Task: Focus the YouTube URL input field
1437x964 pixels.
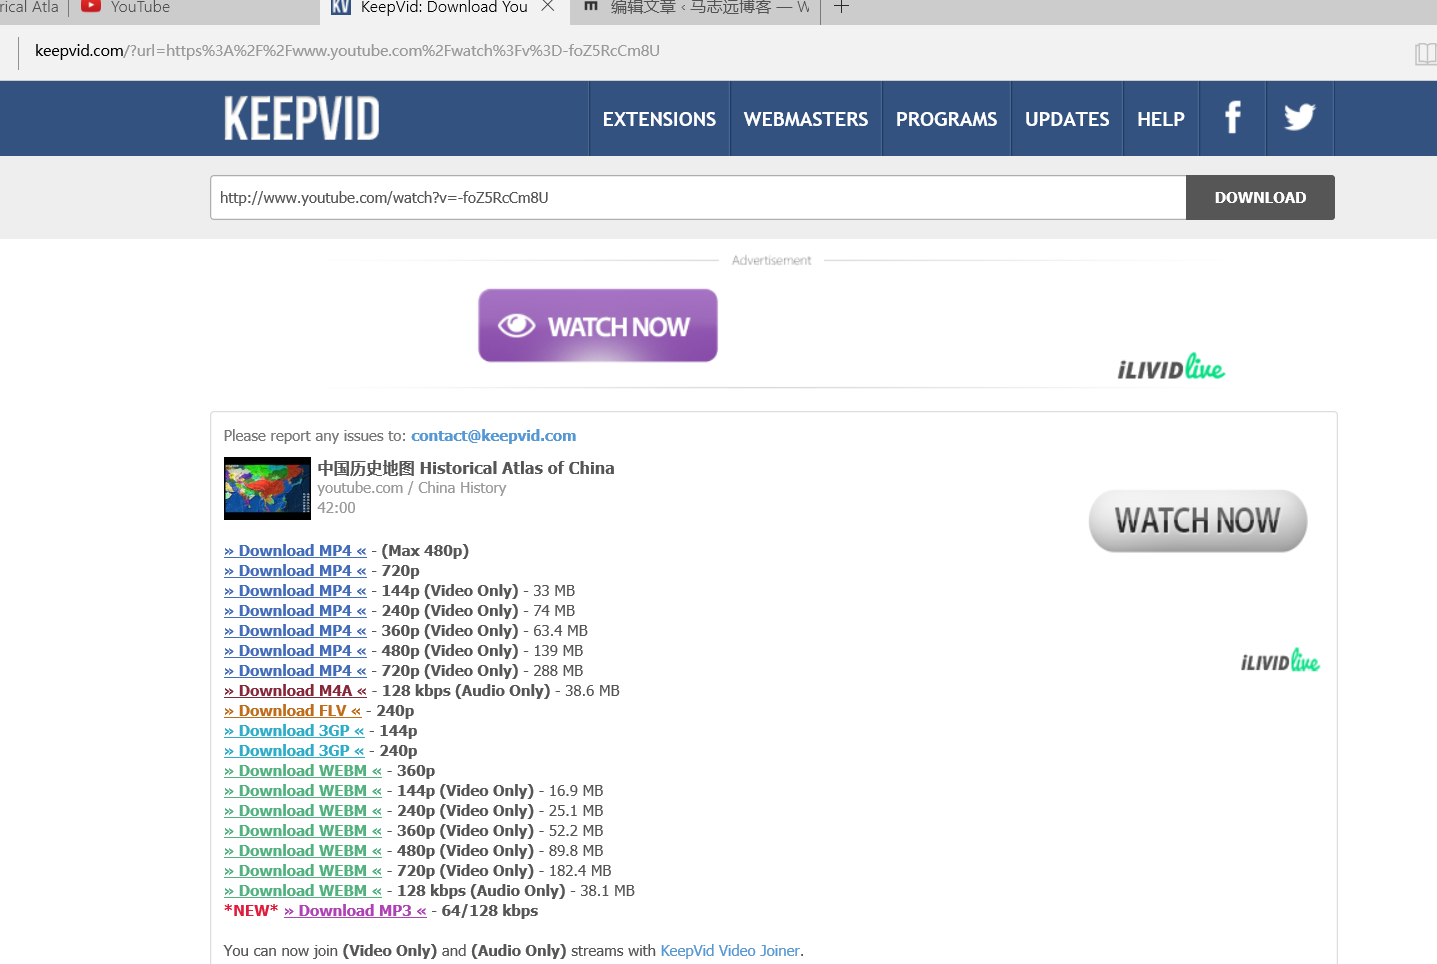Action: [x=698, y=197]
